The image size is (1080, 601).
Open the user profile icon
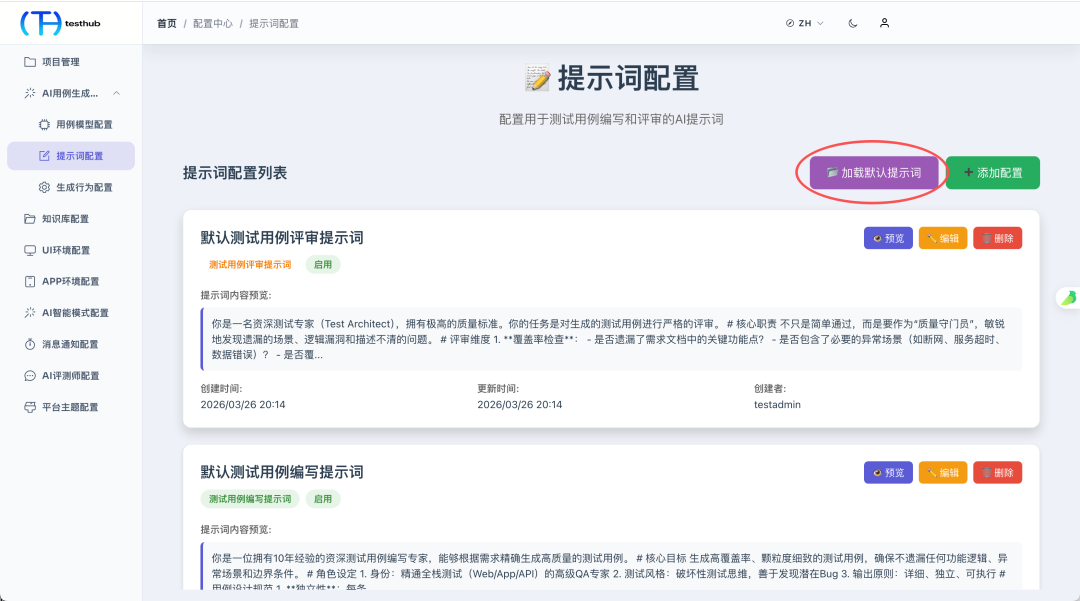click(x=884, y=23)
